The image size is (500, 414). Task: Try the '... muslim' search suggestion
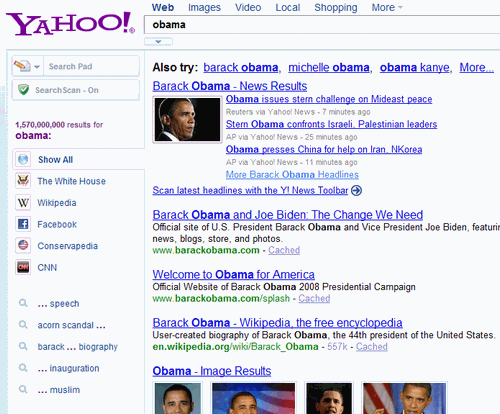tap(59, 390)
